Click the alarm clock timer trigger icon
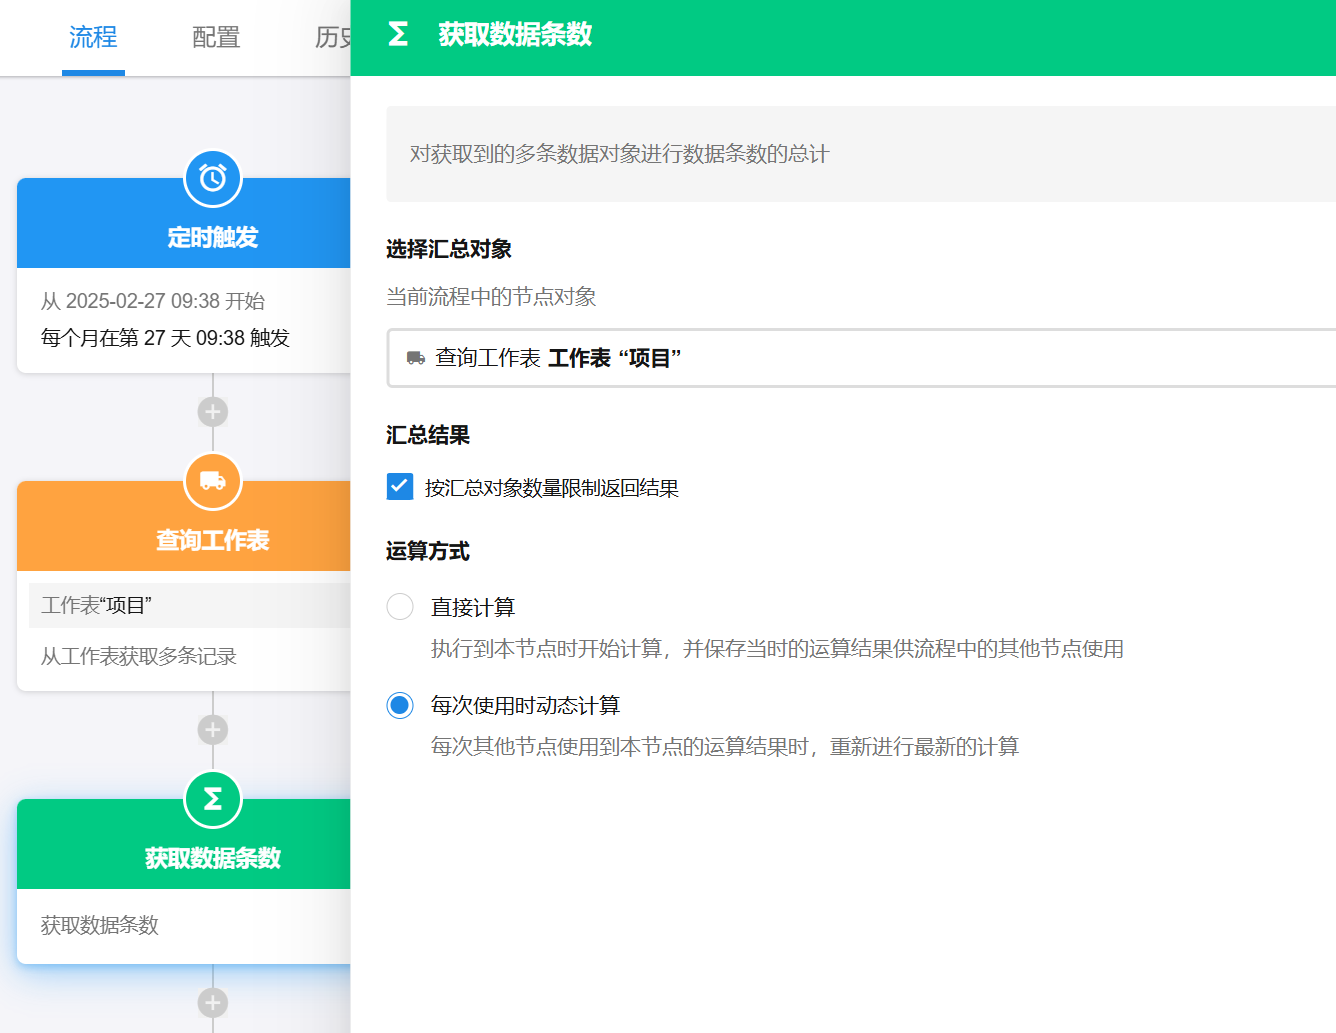This screenshot has height=1033, width=1336. (x=213, y=179)
